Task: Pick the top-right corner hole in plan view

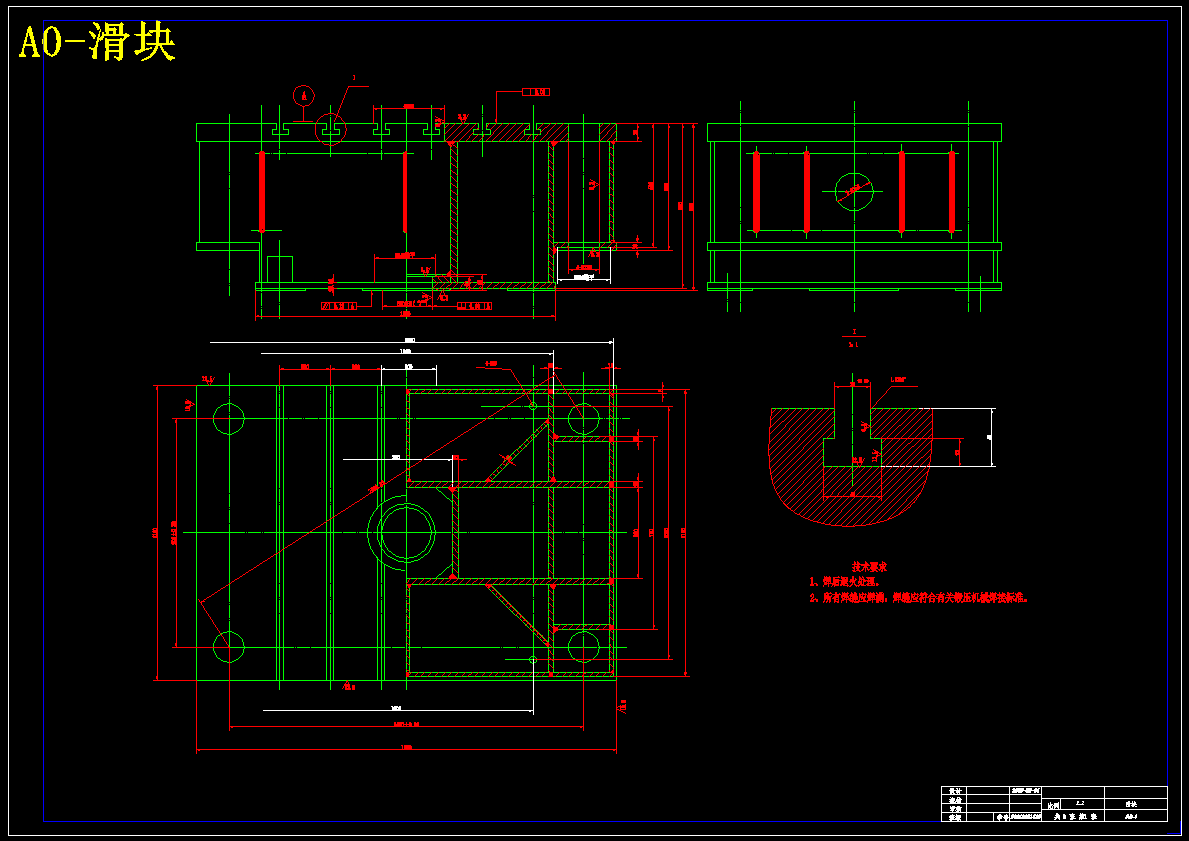Action: click(584, 419)
